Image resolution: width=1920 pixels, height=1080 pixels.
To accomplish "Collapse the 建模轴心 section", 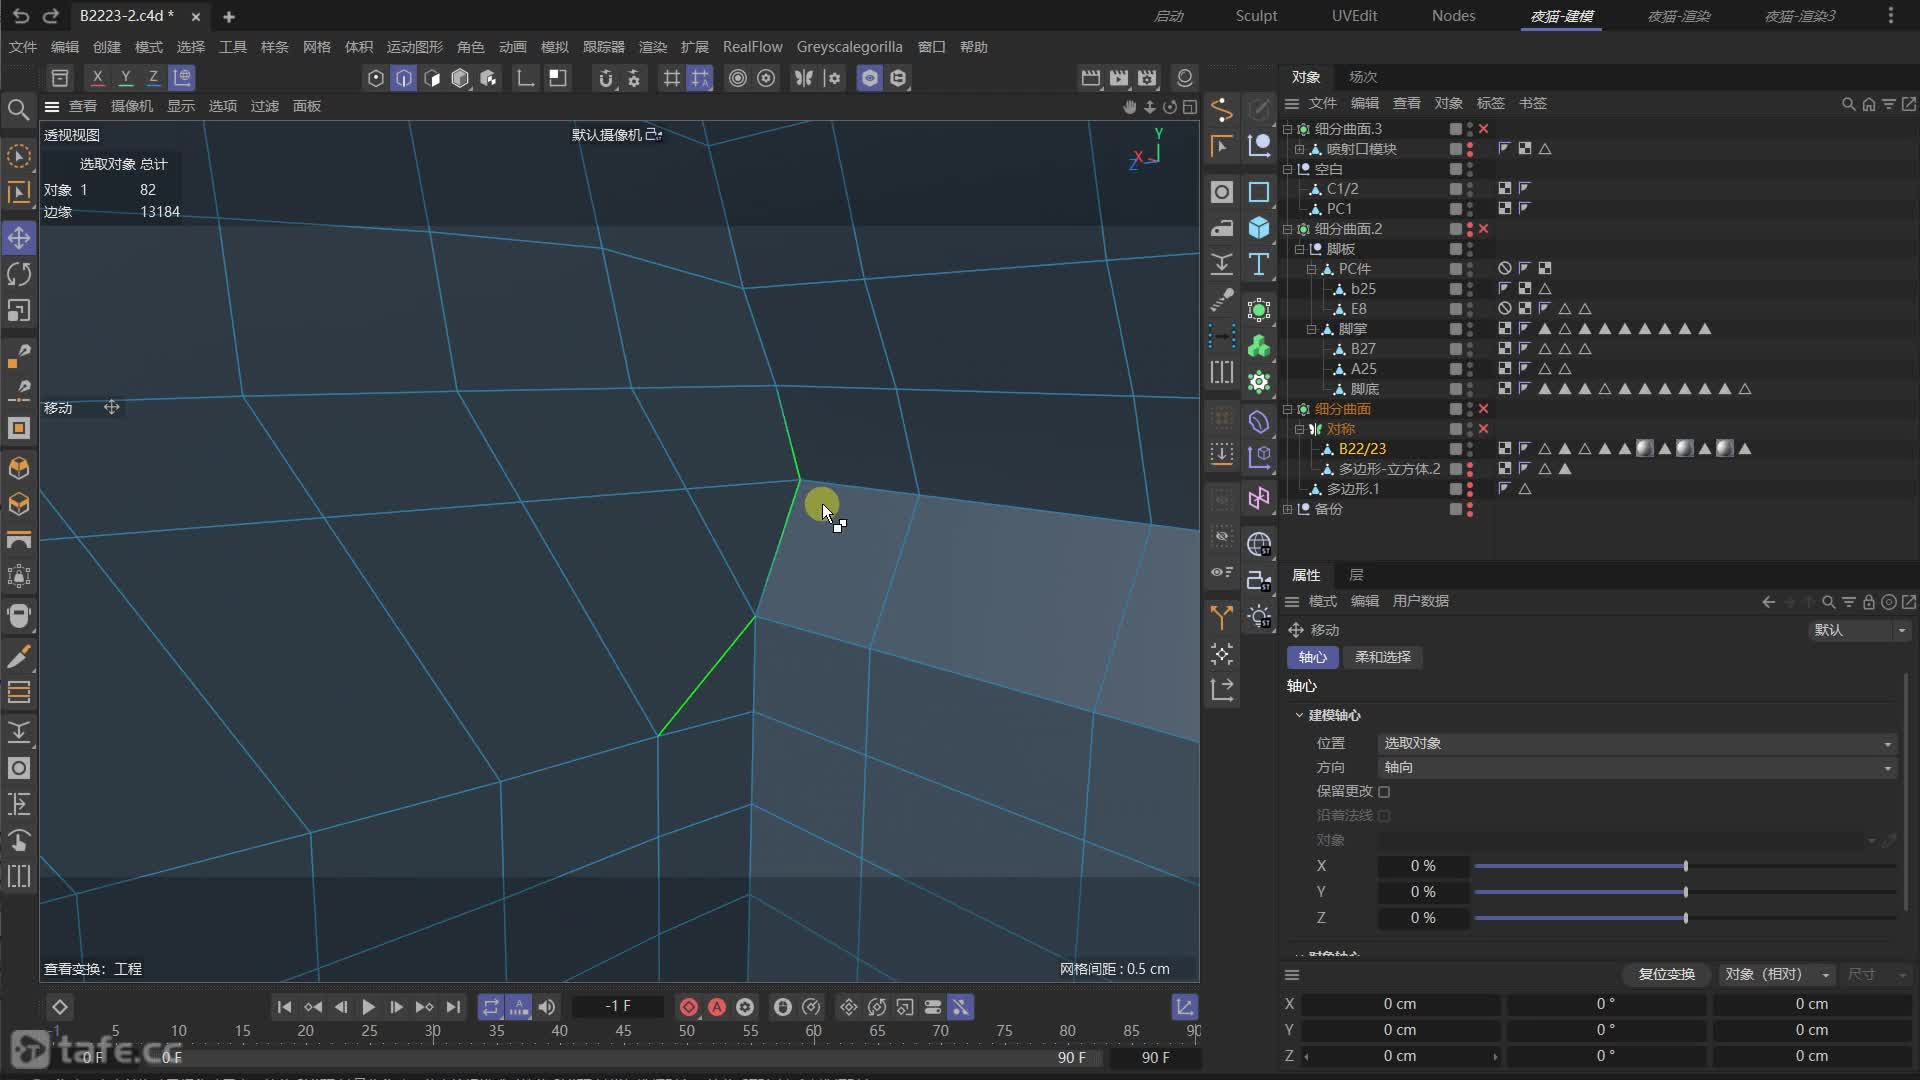I will 1299,715.
